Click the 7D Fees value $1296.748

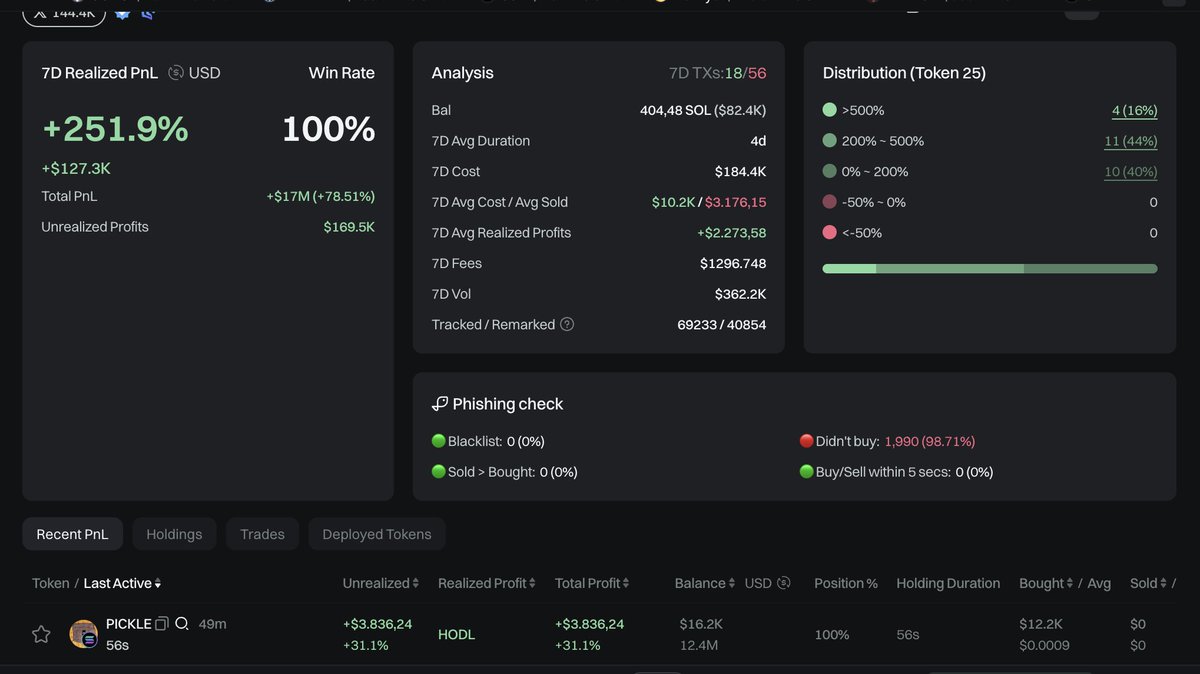pos(733,263)
